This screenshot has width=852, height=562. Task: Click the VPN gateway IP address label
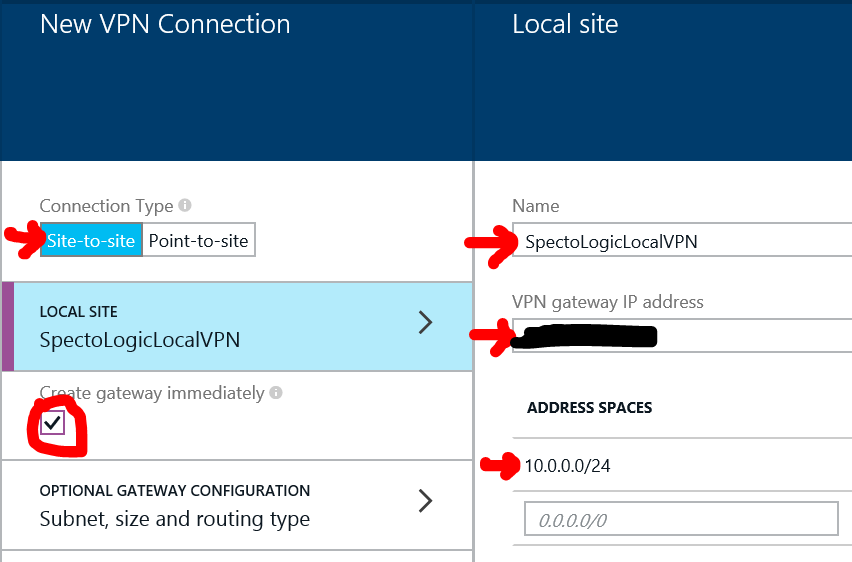607,302
